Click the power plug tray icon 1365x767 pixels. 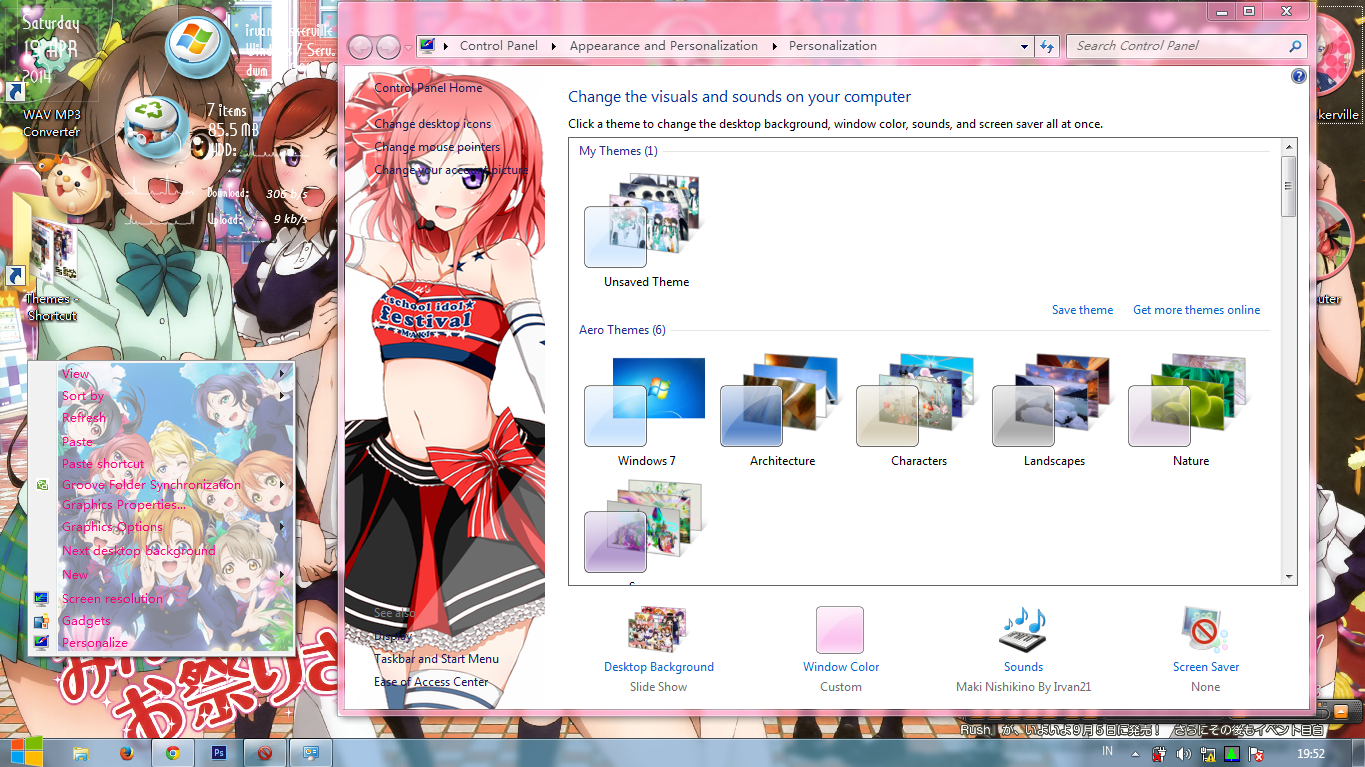[x=1159, y=754]
